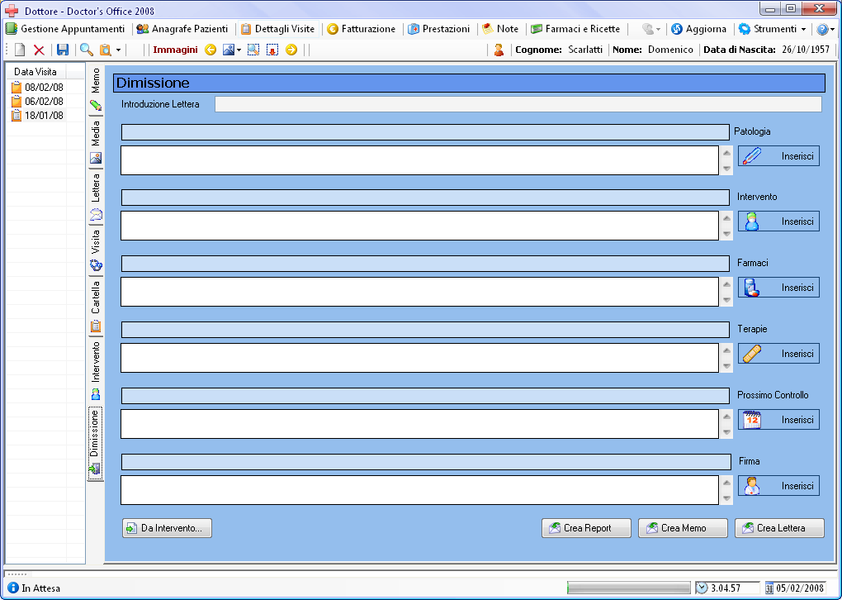Select Dettagli Visite in the menu bar
The image size is (842, 600).
tap(278, 29)
